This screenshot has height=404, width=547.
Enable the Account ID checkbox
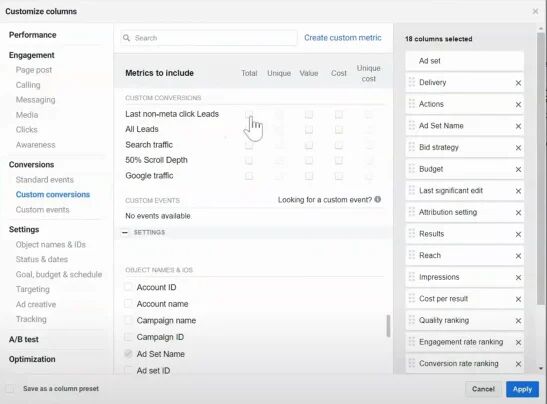(128, 287)
